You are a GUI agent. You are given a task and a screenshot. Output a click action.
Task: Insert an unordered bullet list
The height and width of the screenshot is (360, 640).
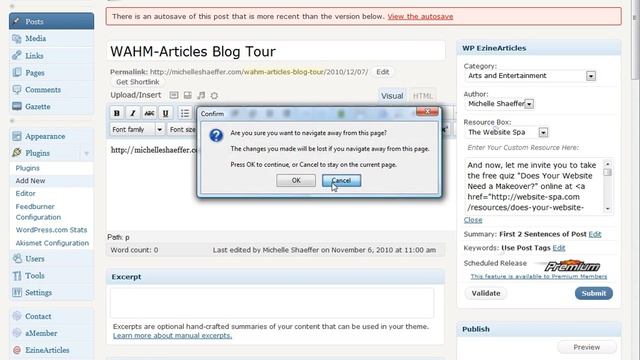coord(185,113)
